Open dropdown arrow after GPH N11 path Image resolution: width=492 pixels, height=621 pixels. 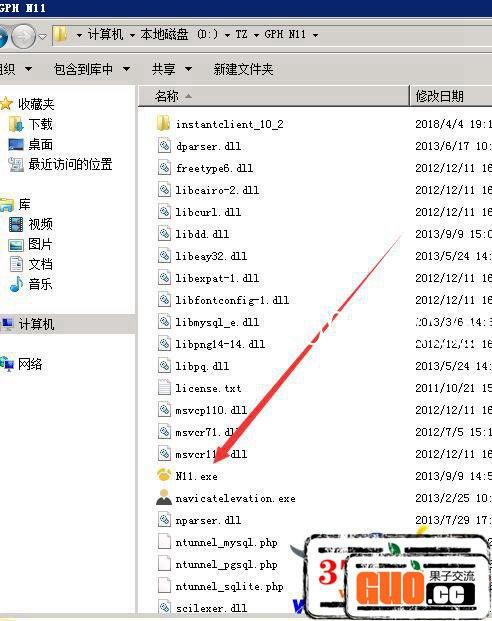pos(315,35)
